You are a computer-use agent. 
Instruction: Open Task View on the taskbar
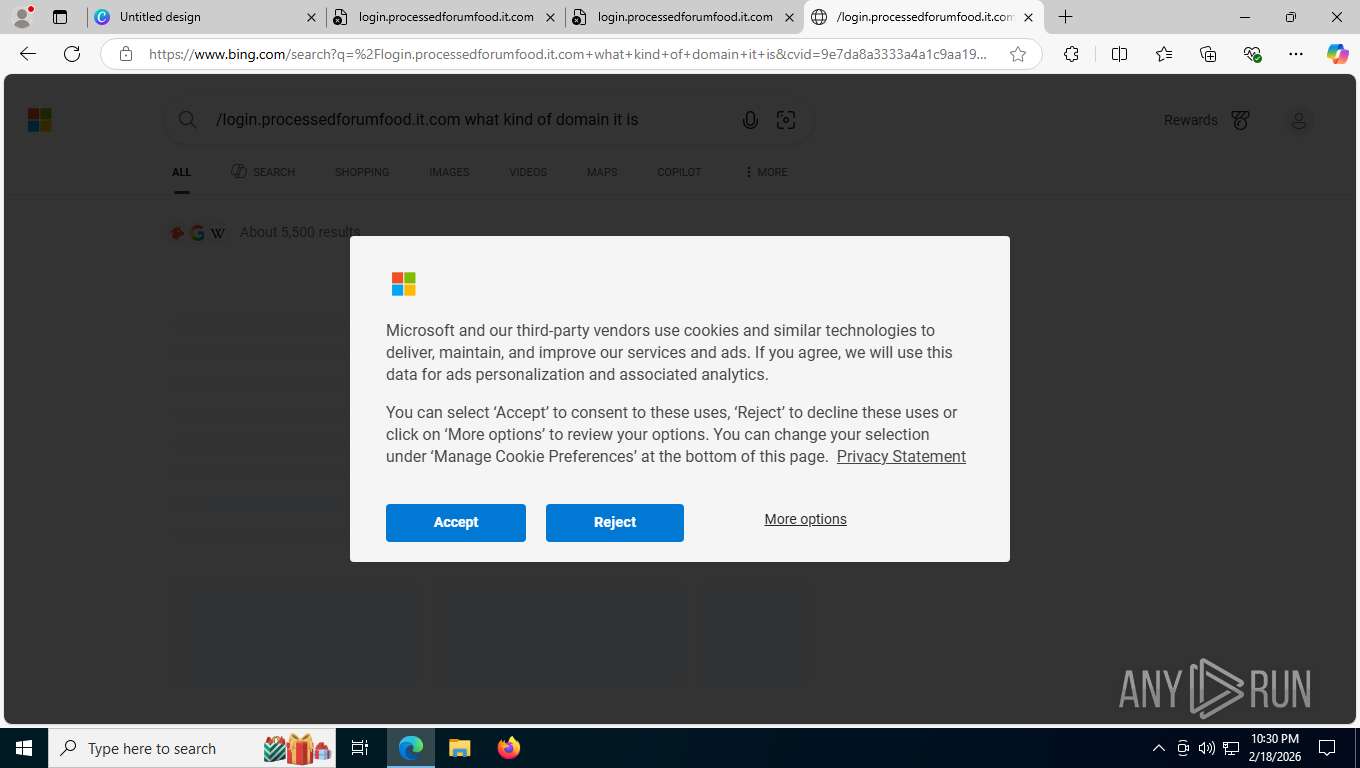[x=360, y=748]
